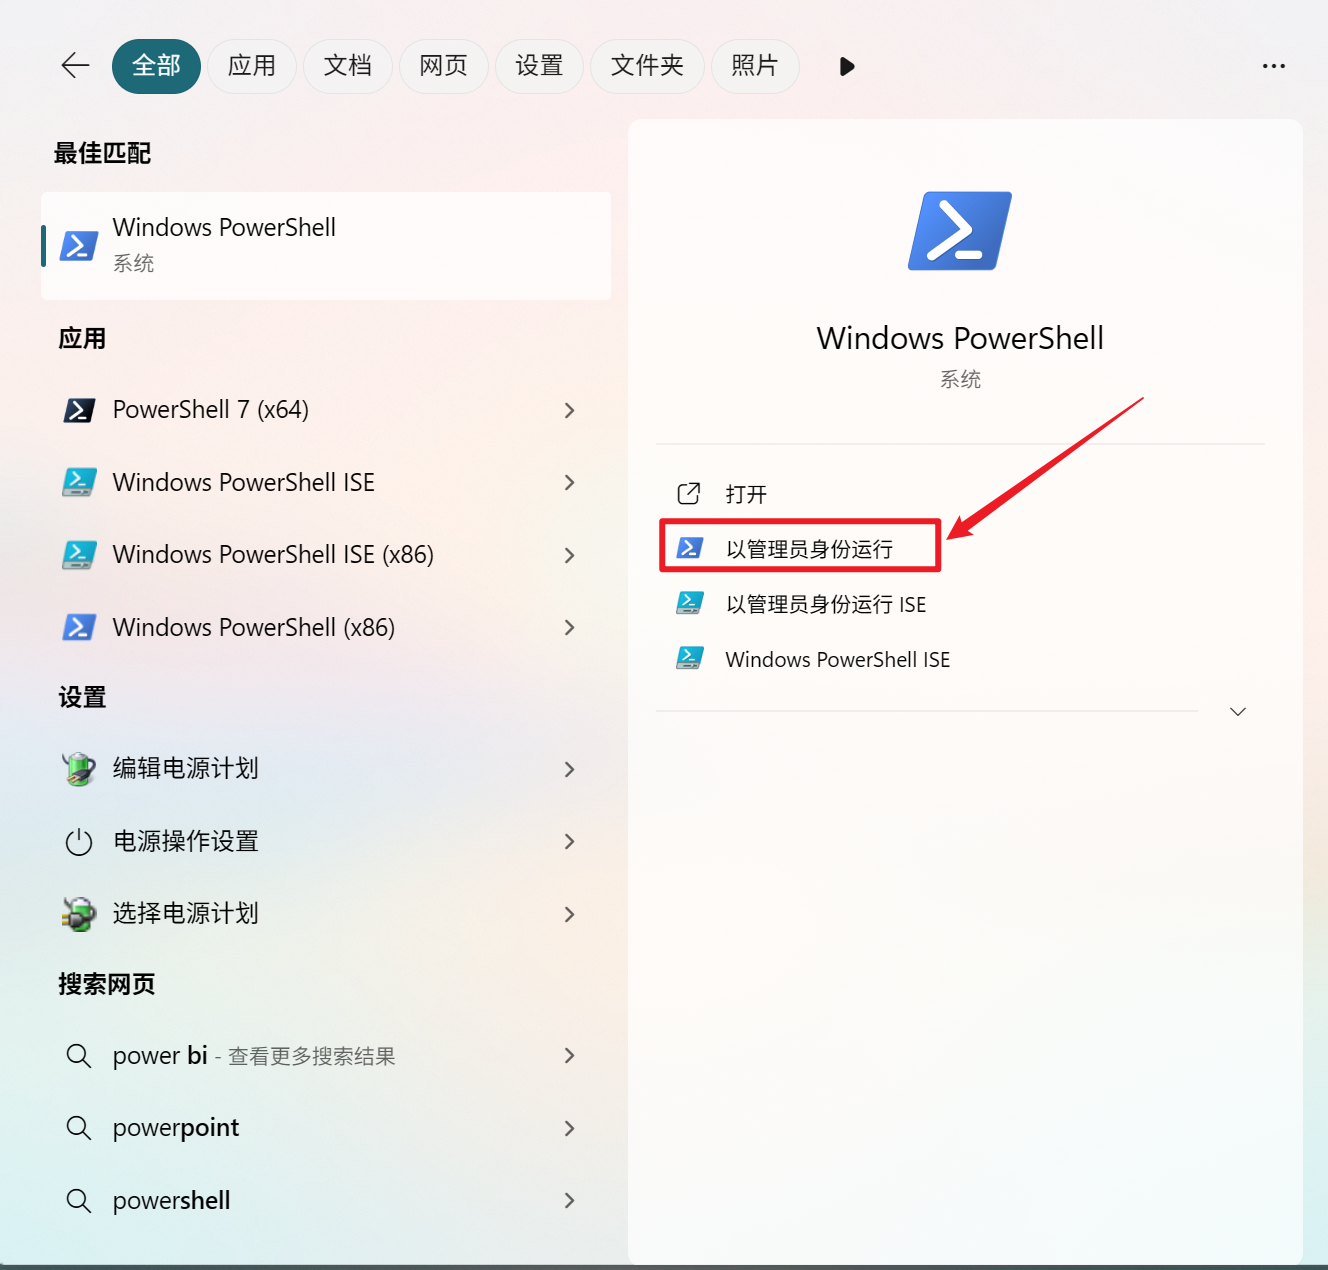Click the icon beside Windows PowerShell ISE in the details pane

[689, 658]
